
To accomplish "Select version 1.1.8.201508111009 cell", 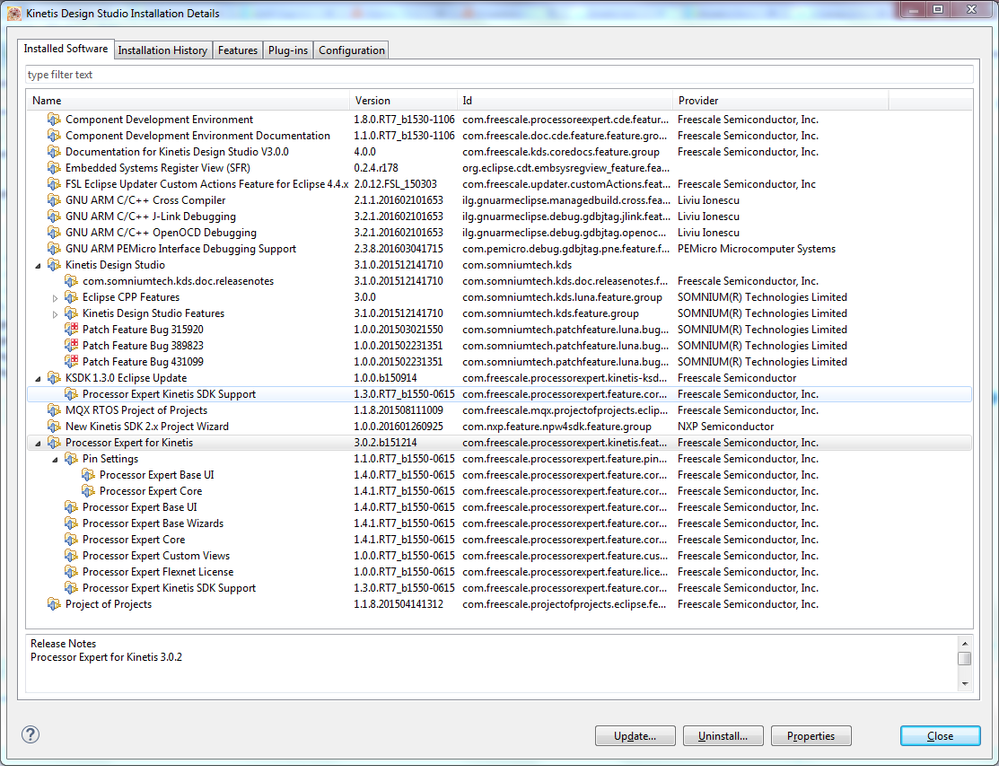I will pyautogui.click(x=397, y=410).
